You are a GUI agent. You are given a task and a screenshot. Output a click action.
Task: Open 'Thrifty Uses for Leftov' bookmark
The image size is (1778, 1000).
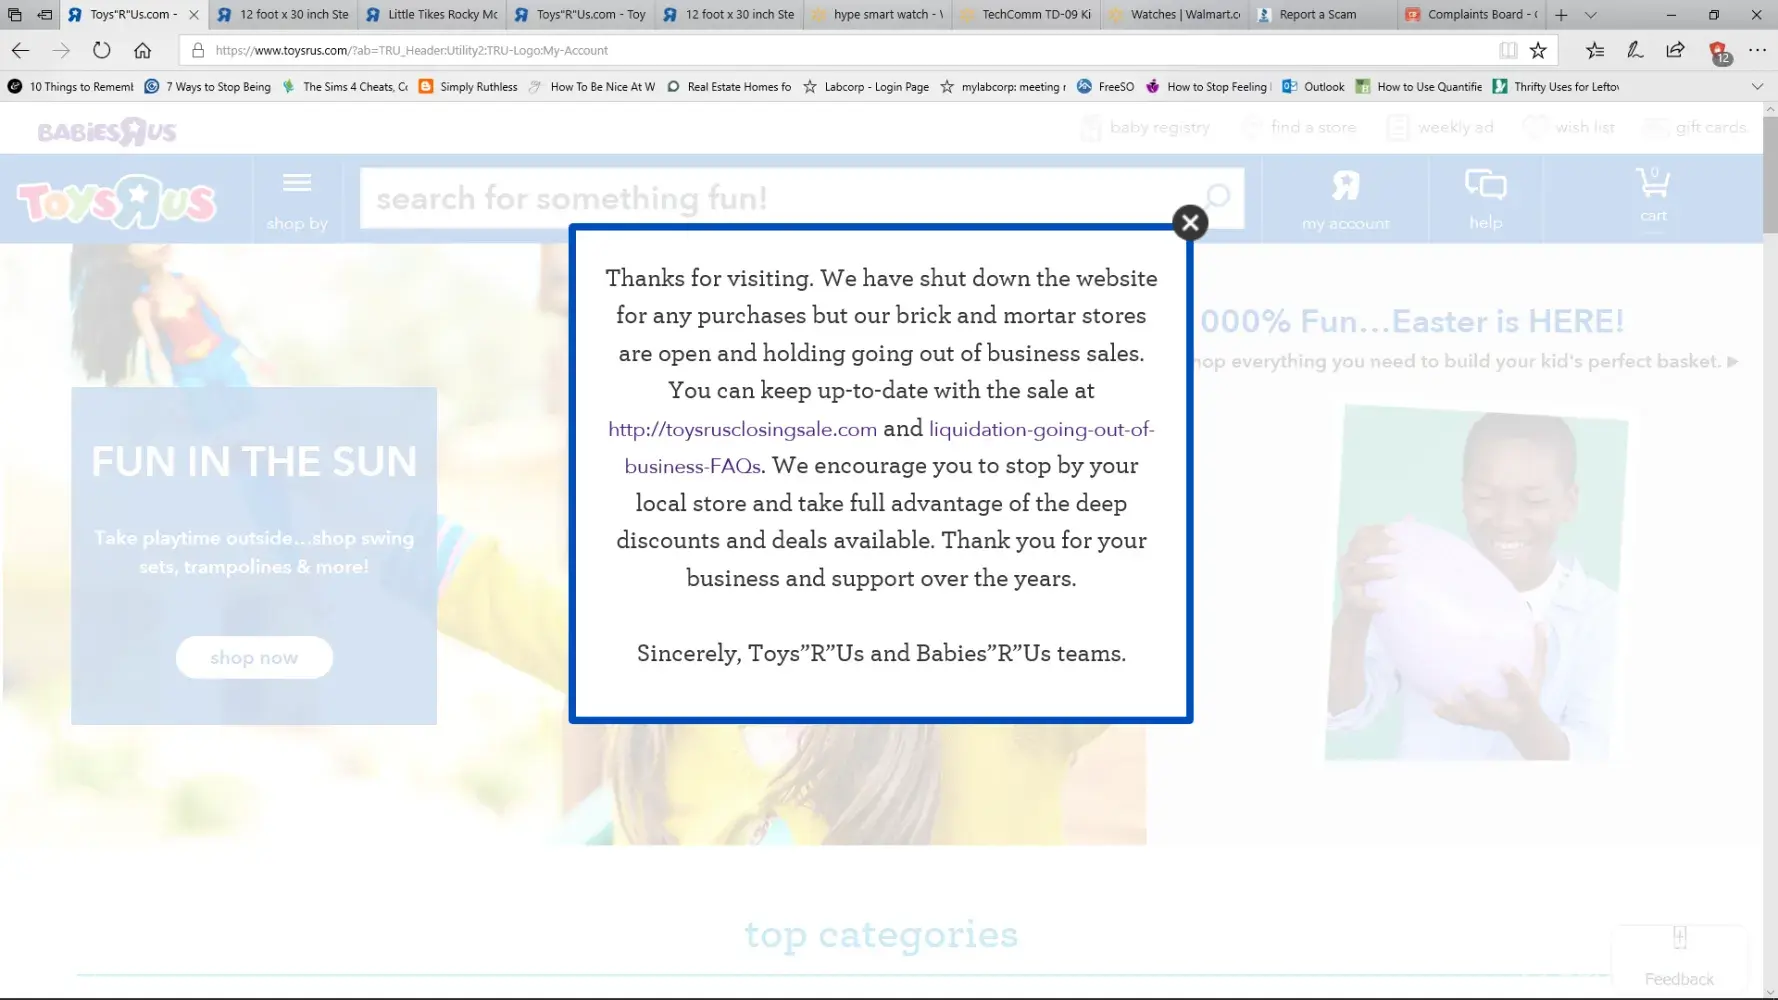1556,87
